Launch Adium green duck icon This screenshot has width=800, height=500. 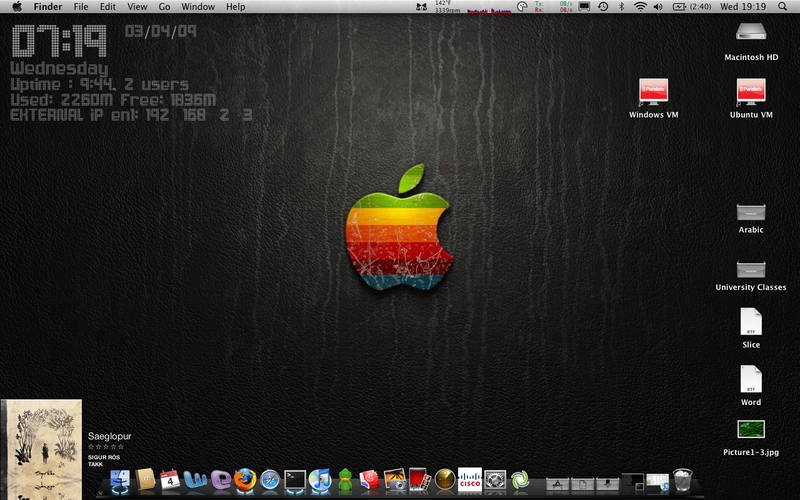point(345,481)
